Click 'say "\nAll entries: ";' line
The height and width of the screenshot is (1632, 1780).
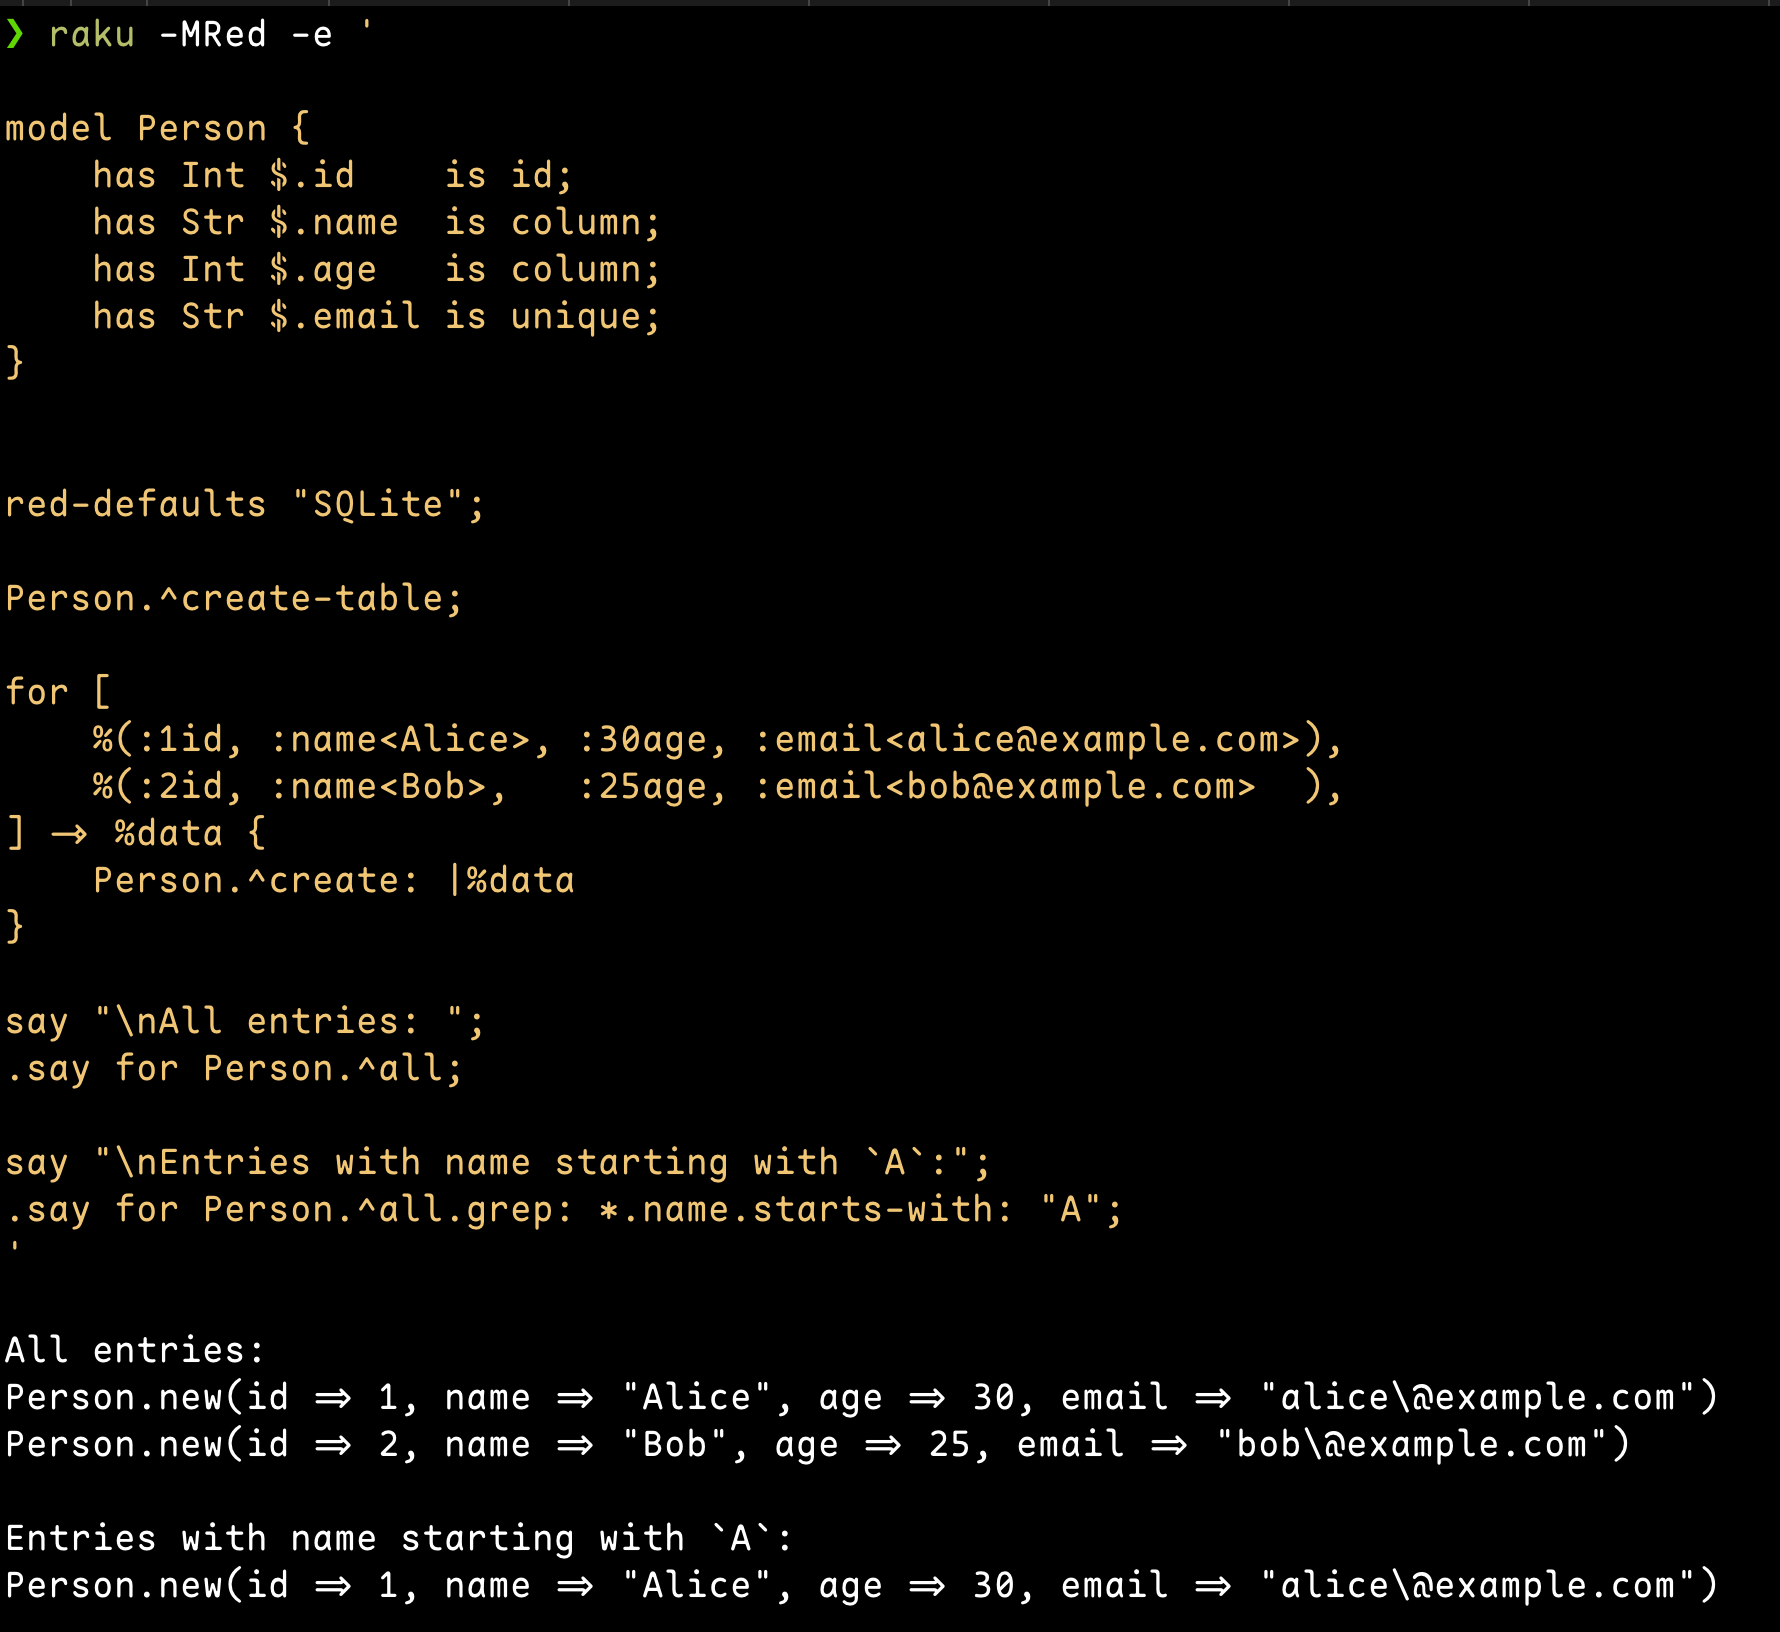pyautogui.click(x=245, y=1022)
